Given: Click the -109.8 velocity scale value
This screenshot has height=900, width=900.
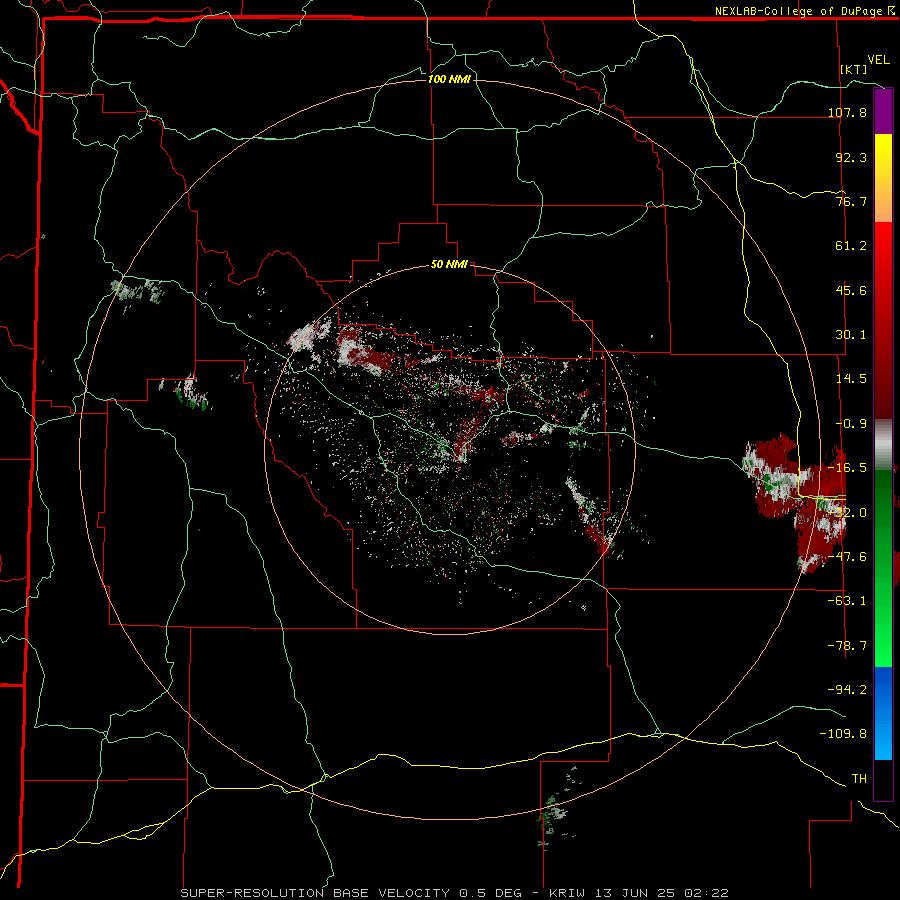Looking at the screenshot, I should pyautogui.click(x=844, y=734).
